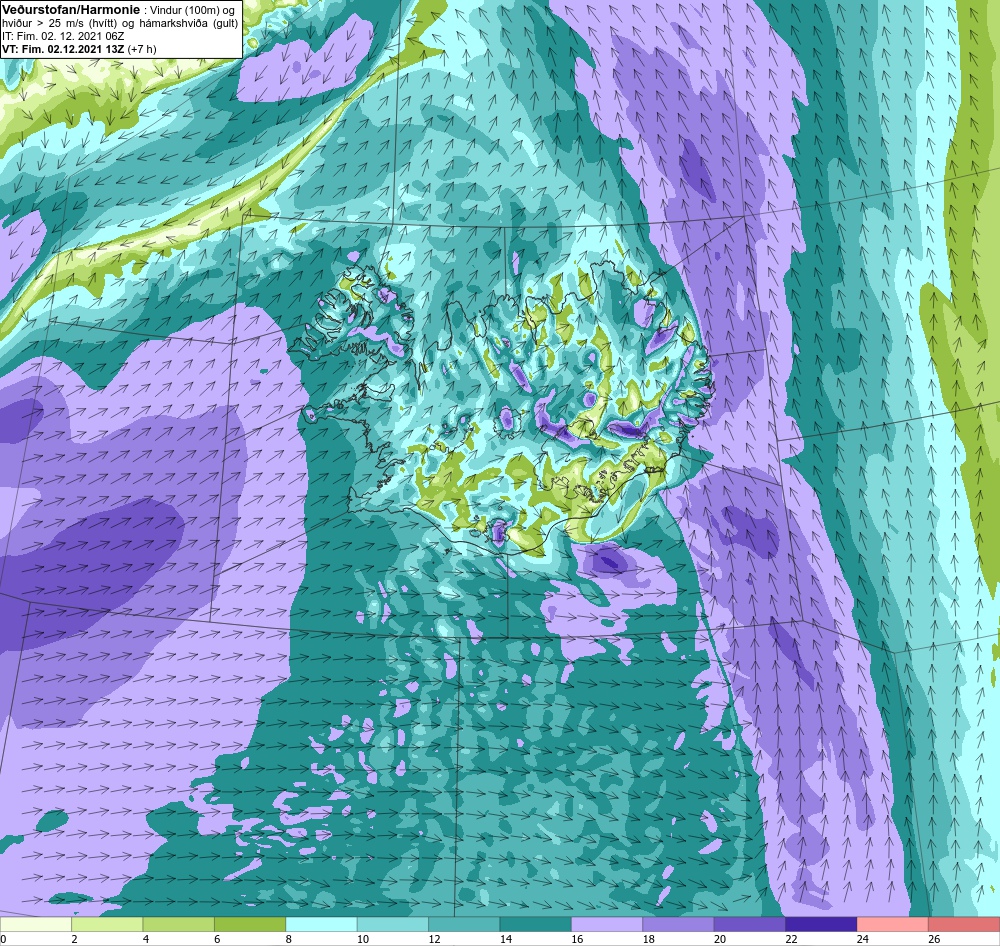
Task: Click the '(+7 h)' forecast offset text
Action: pos(142,49)
